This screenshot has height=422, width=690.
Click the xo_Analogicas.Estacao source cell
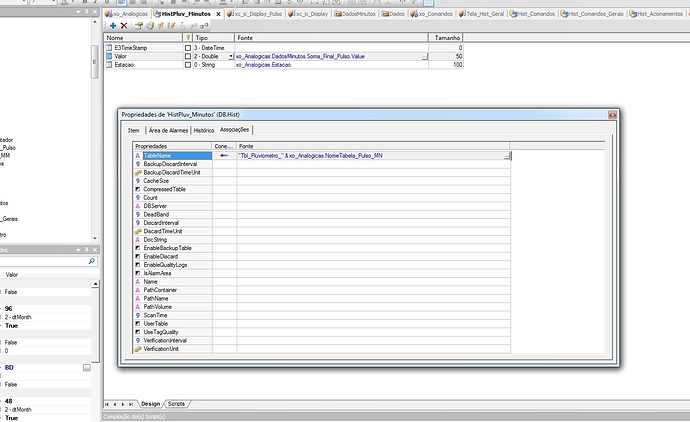[331, 65]
